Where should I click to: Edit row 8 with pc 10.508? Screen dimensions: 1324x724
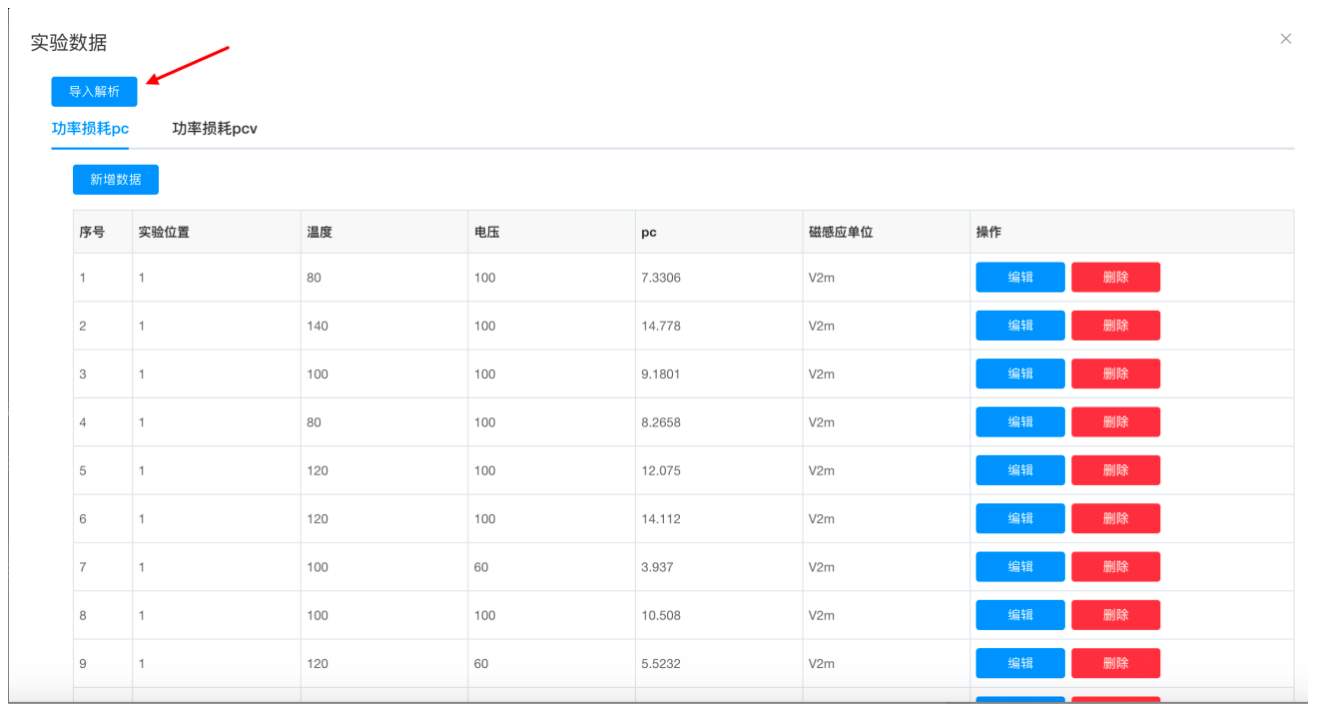point(1019,615)
